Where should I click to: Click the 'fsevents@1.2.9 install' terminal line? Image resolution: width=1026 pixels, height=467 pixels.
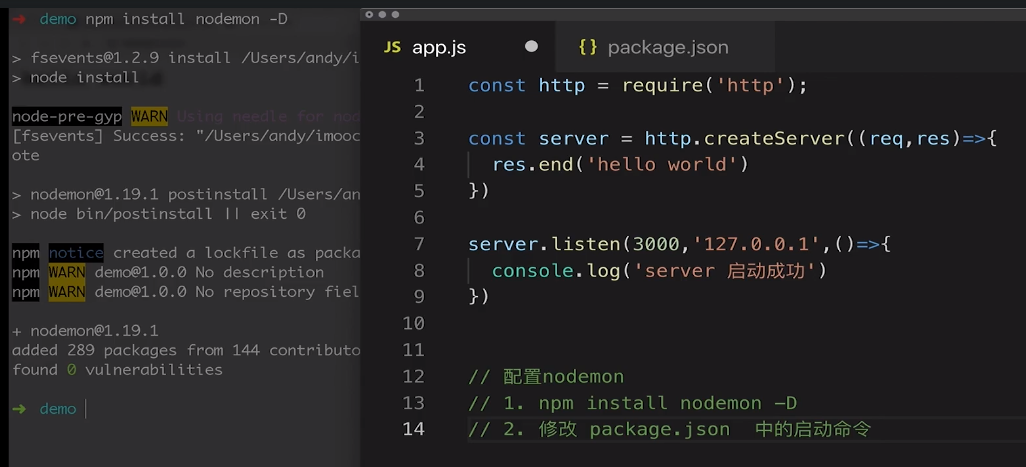(186, 58)
